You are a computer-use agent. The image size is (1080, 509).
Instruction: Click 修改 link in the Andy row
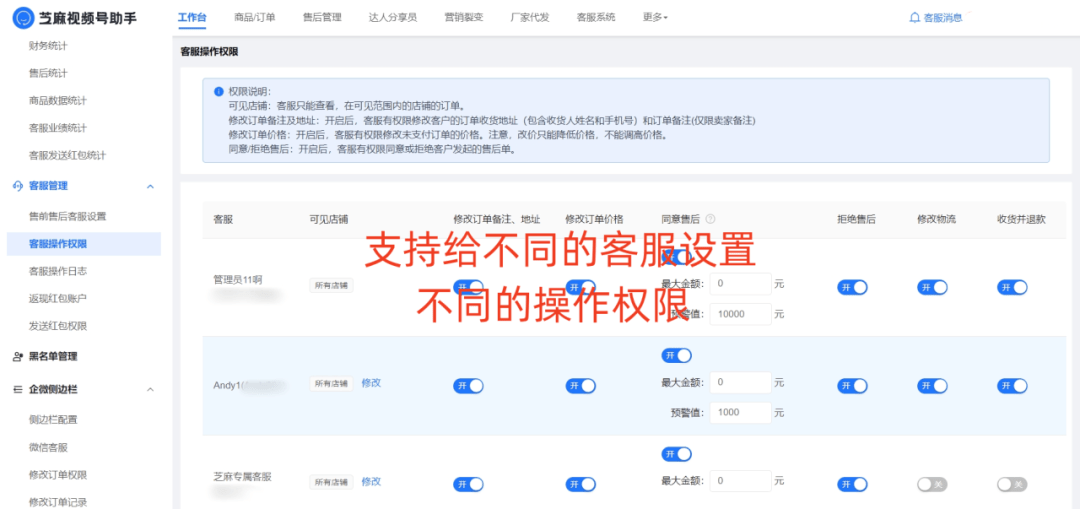click(371, 383)
